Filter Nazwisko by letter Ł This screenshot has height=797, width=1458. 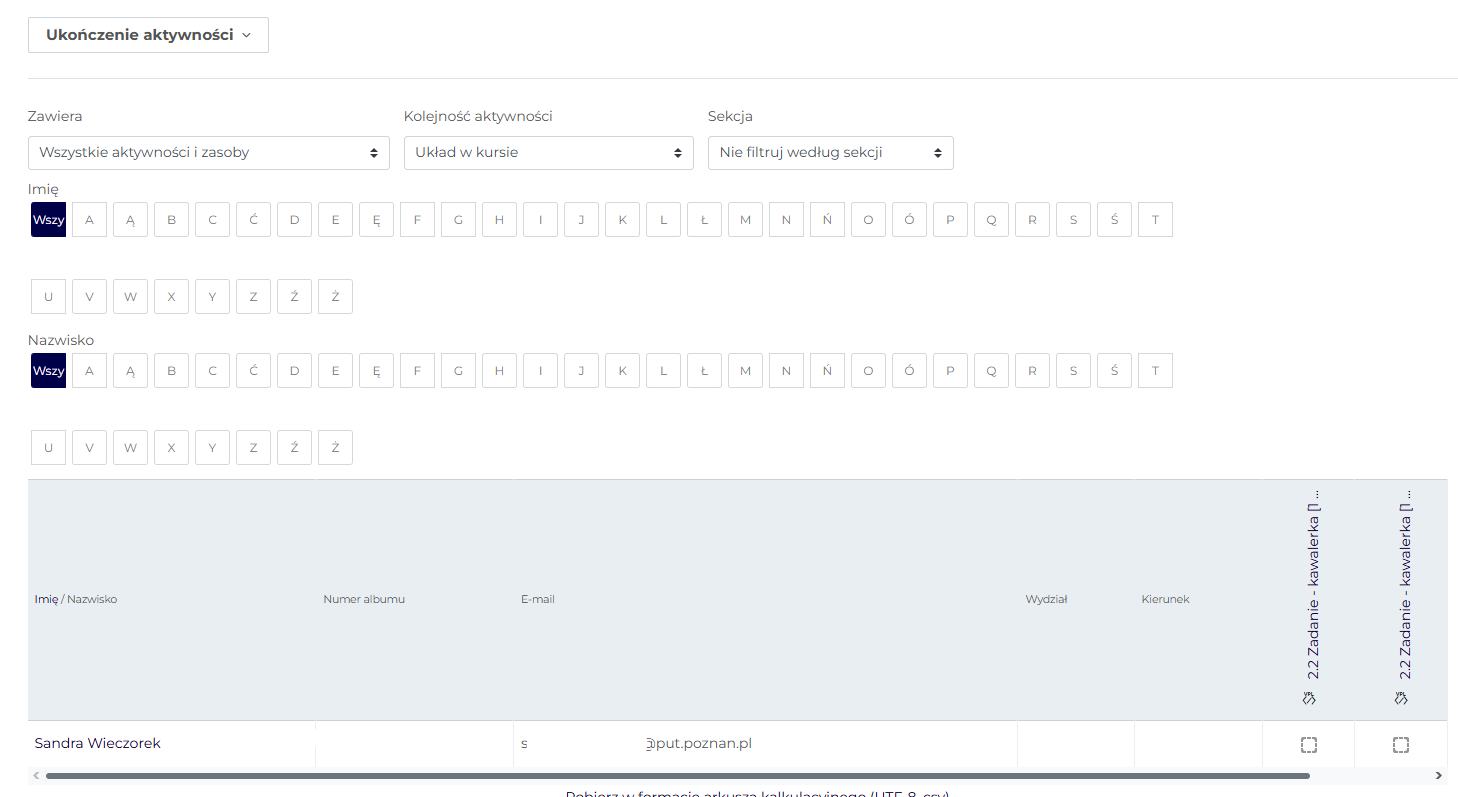tap(704, 370)
